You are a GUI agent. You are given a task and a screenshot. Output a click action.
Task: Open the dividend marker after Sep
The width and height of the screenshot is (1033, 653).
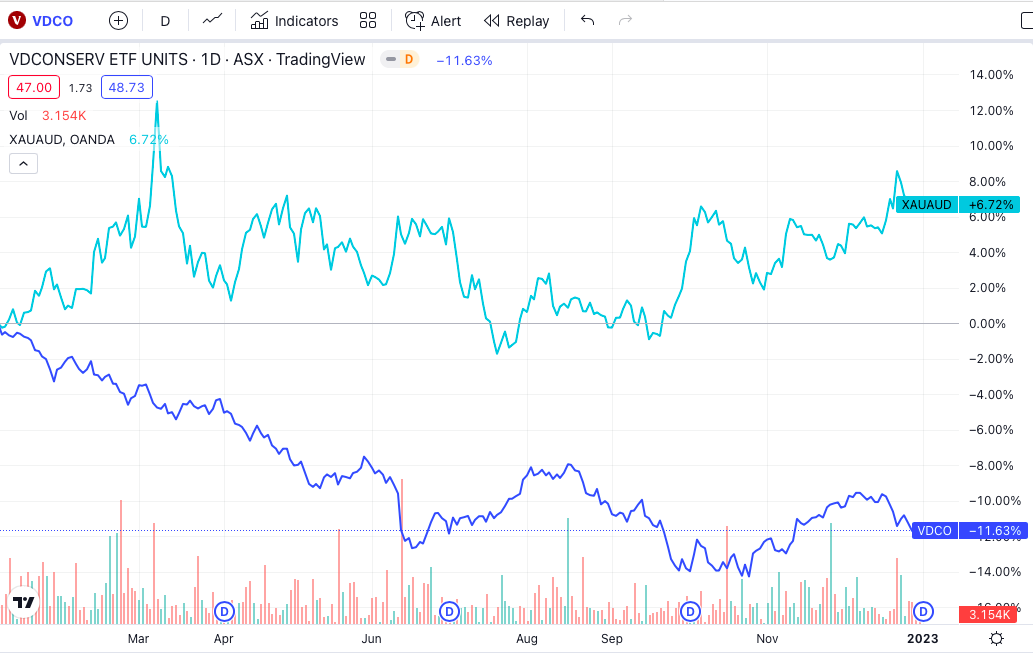point(690,611)
